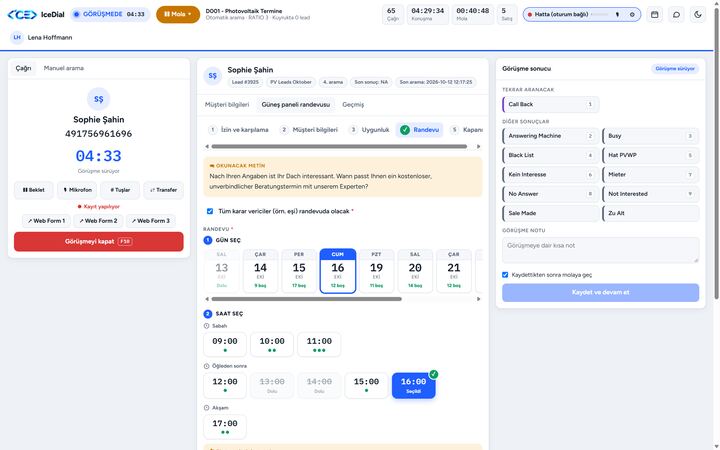720x450 pixels.
Task: Open Müşteri bilgileri tab
Action: pyautogui.click(x=227, y=105)
